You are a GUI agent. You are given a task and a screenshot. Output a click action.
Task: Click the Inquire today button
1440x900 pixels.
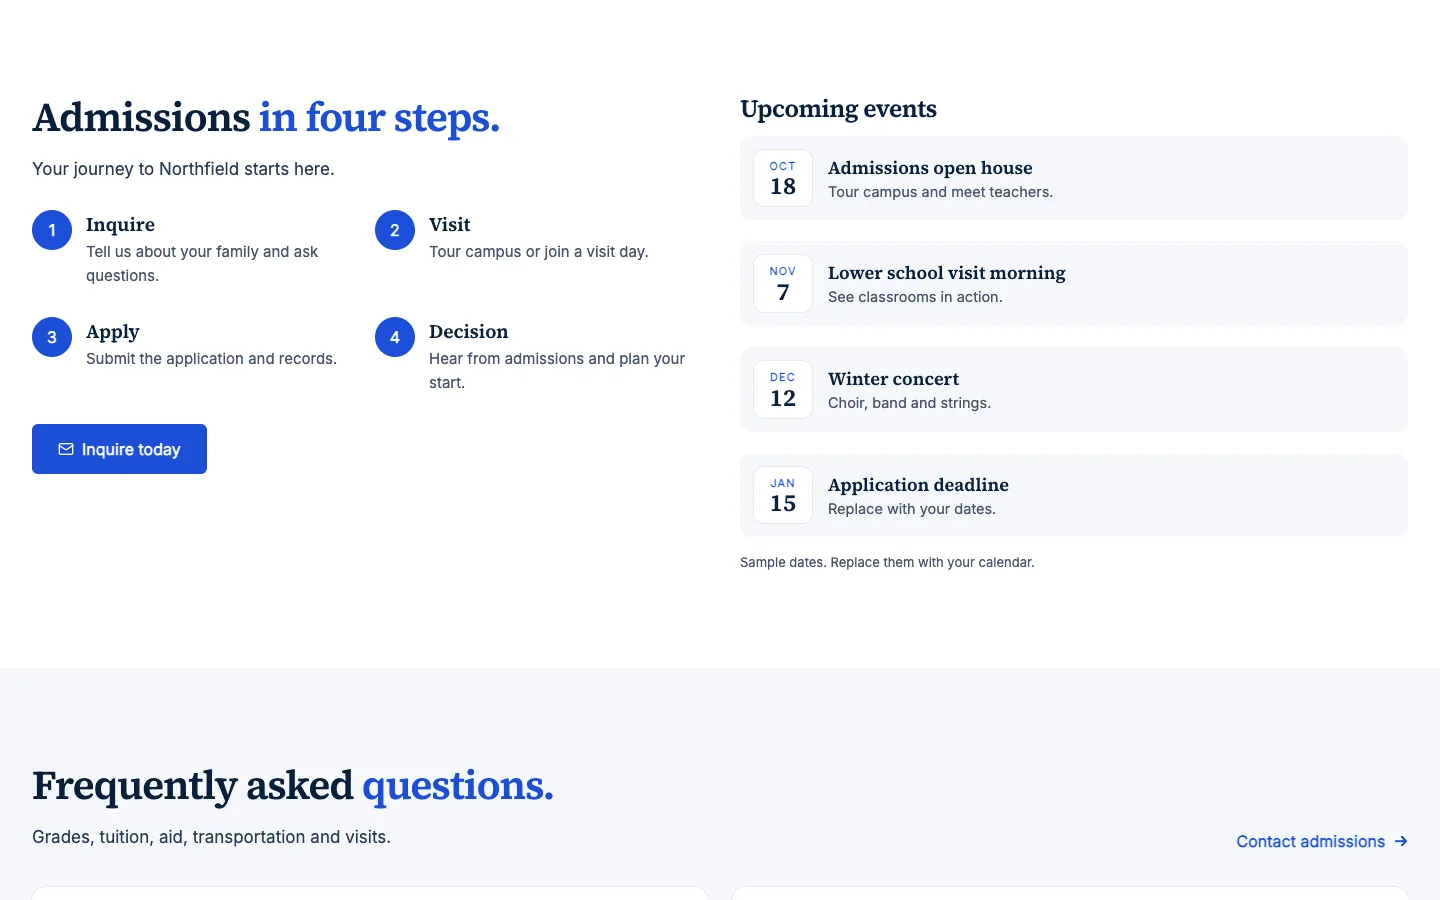(x=119, y=449)
